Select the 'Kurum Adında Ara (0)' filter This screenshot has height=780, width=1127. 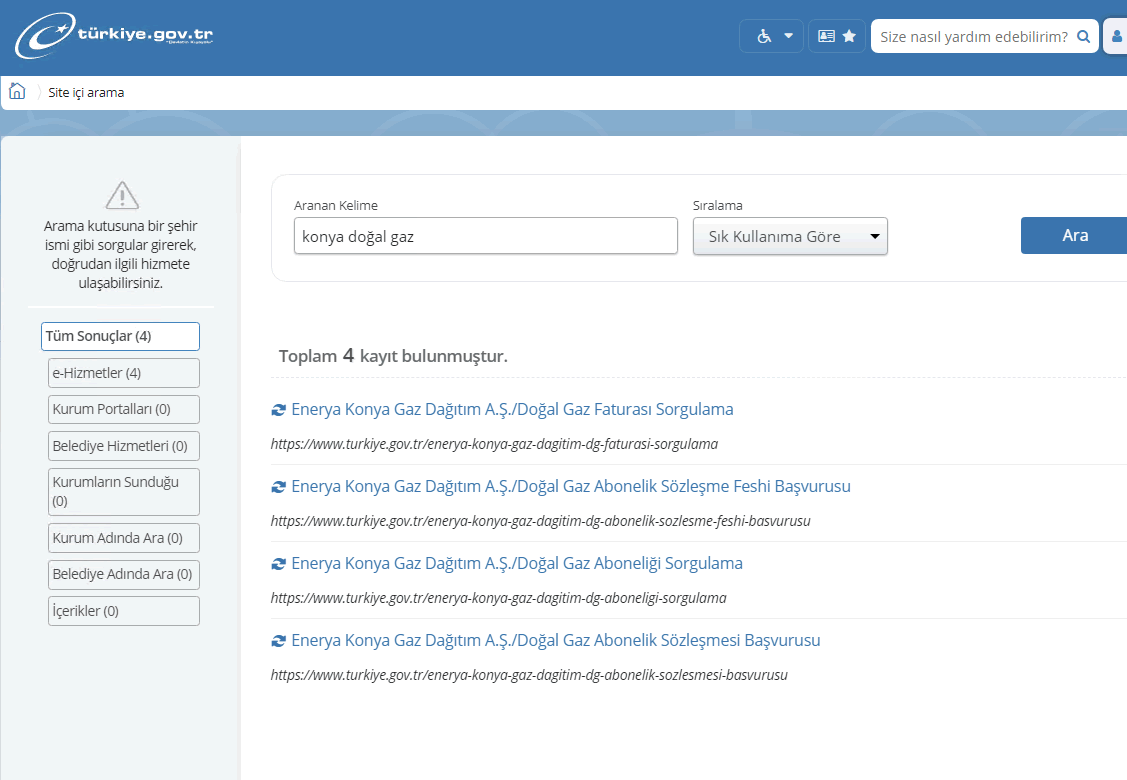click(x=124, y=538)
